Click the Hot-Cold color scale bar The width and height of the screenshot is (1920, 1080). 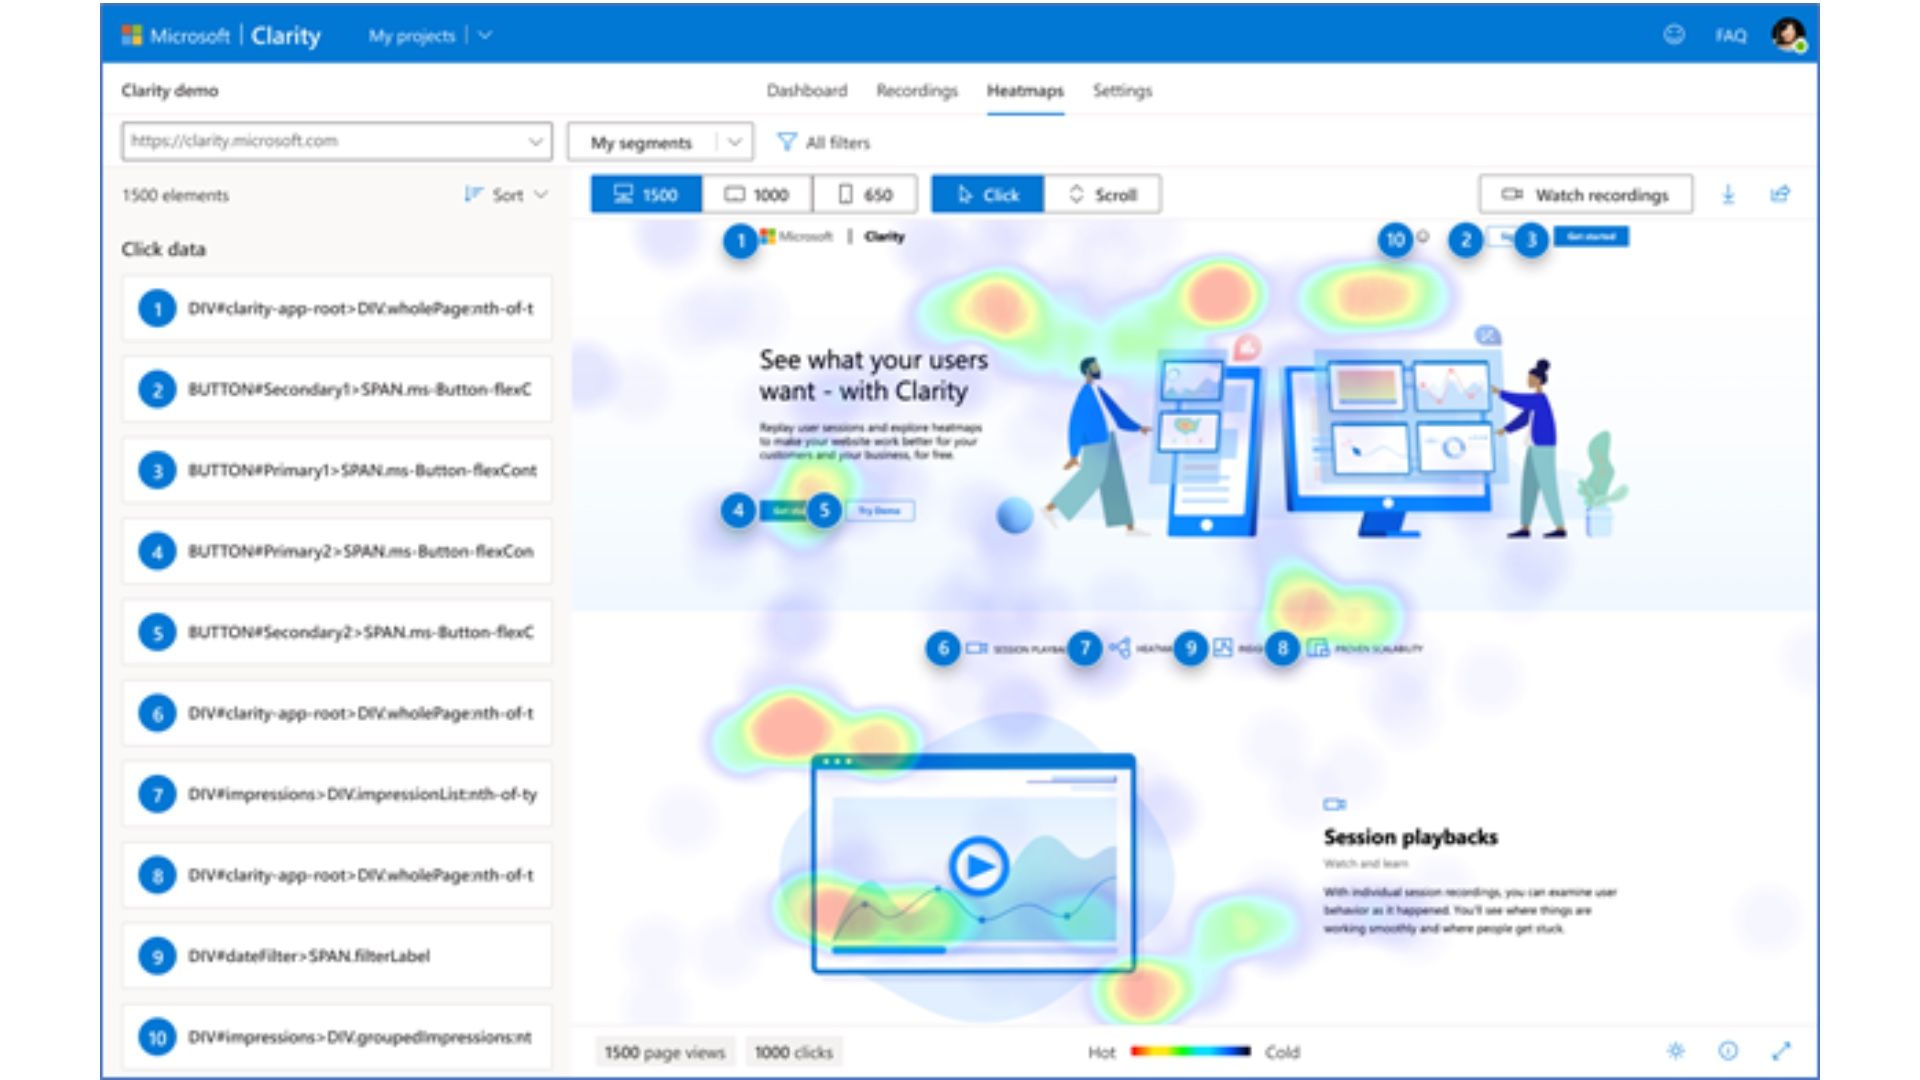click(x=1190, y=1051)
